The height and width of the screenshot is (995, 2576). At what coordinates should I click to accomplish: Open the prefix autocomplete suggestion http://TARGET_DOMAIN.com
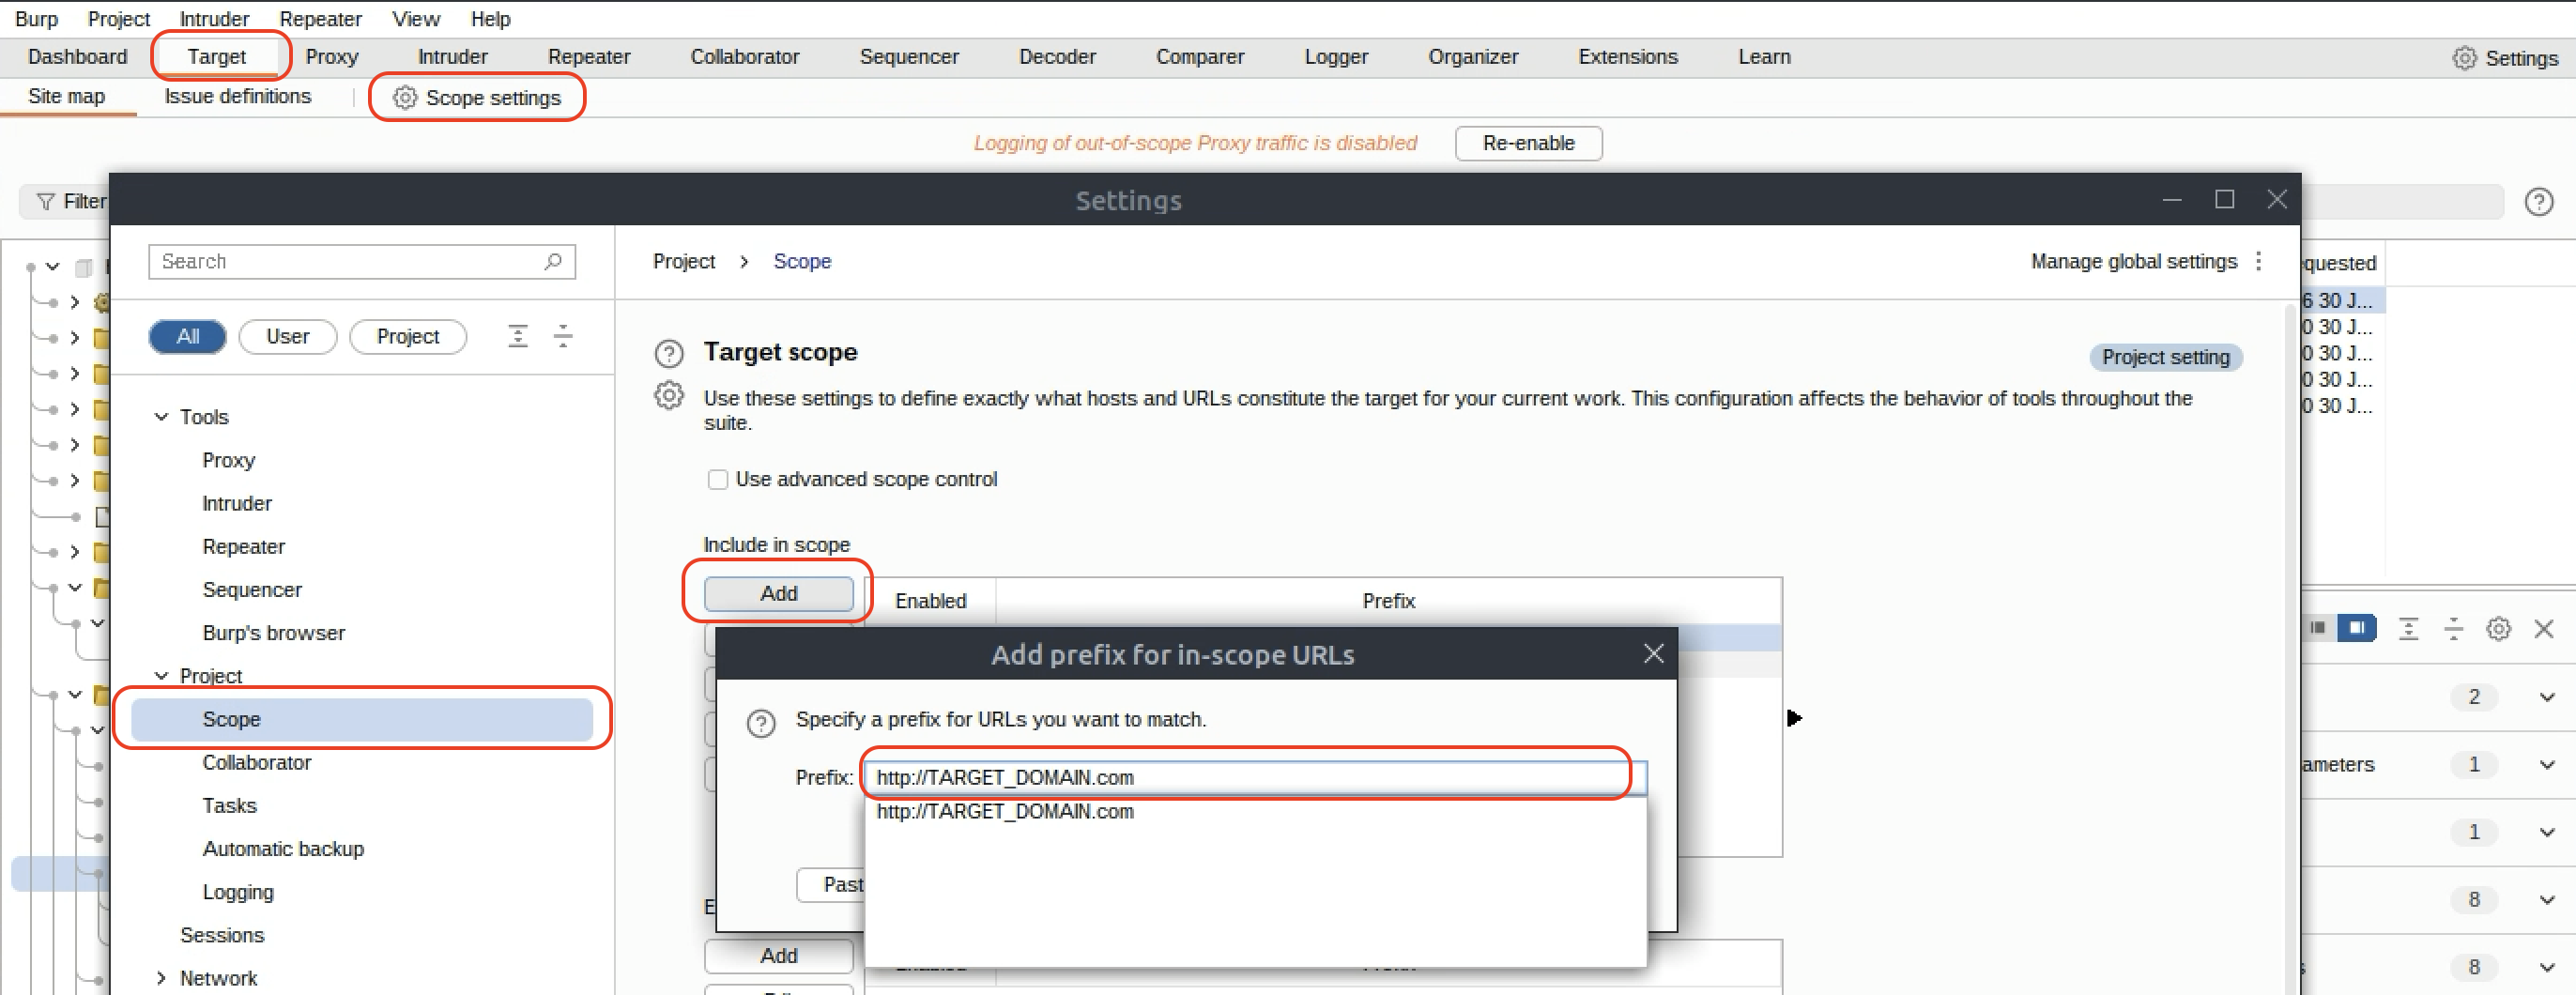point(1004,812)
